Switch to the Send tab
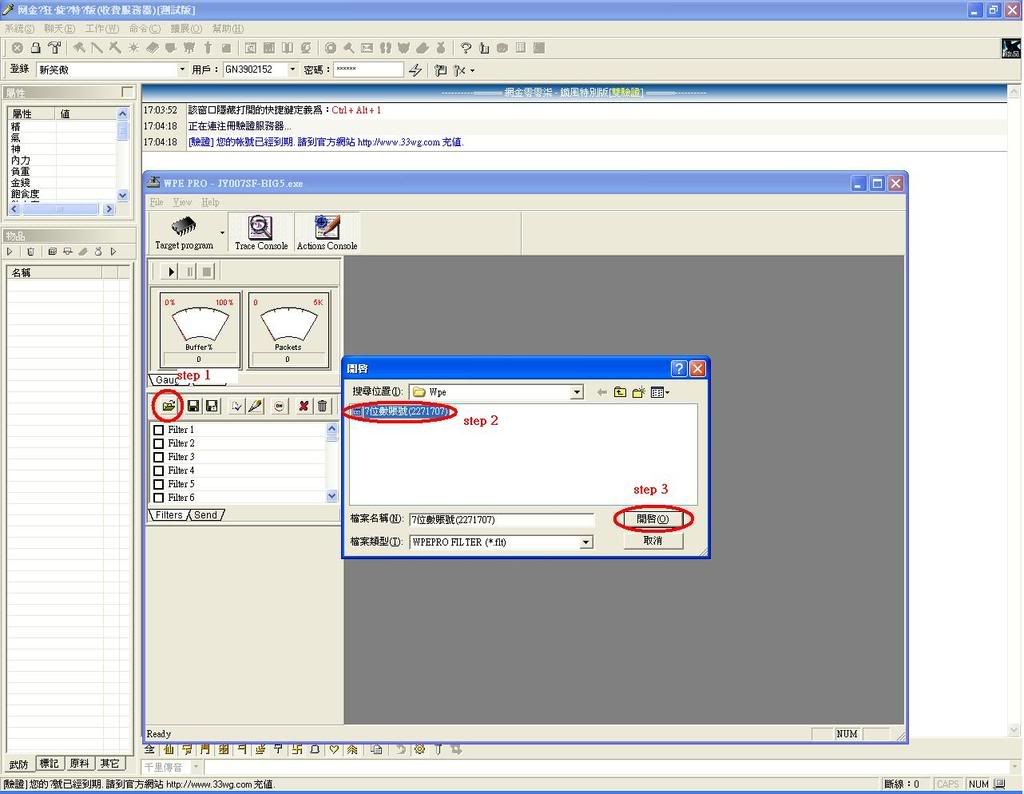Screen dimensions: 1024x794 (205, 515)
